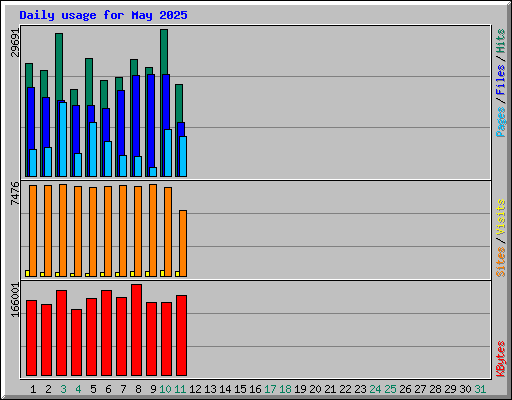Click the orange Sites bar for day 9
This screenshot has height=400, width=512.
pyautogui.click(x=153, y=230)
